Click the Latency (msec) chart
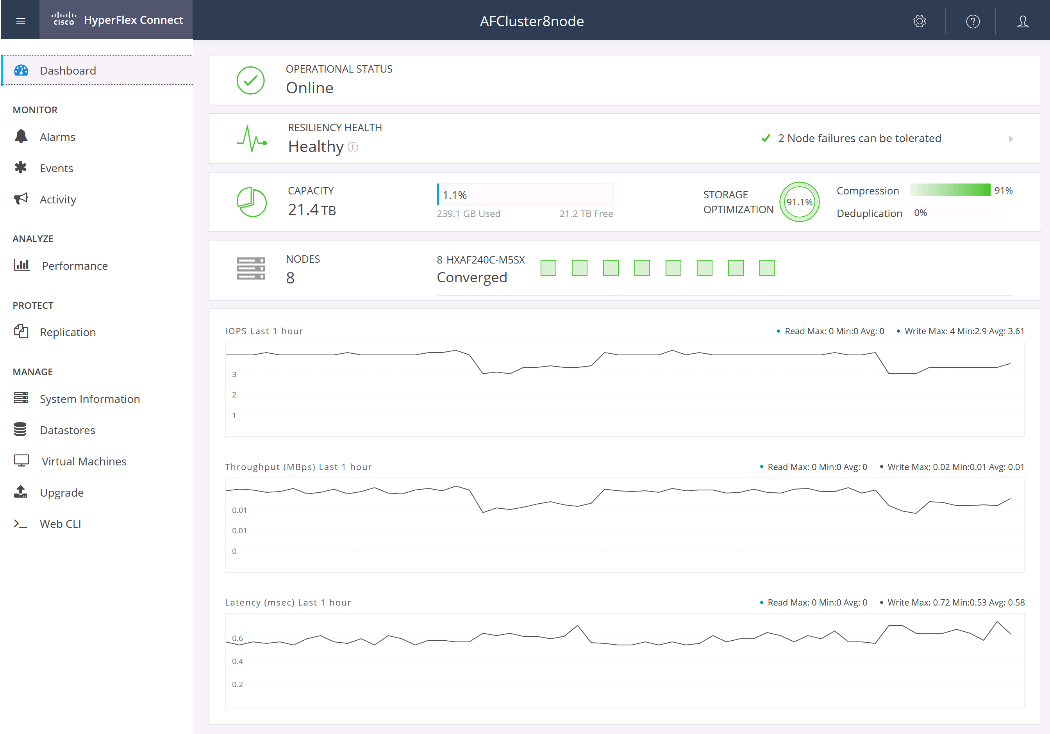This screenshot has height=734, width=1050. 625,660
